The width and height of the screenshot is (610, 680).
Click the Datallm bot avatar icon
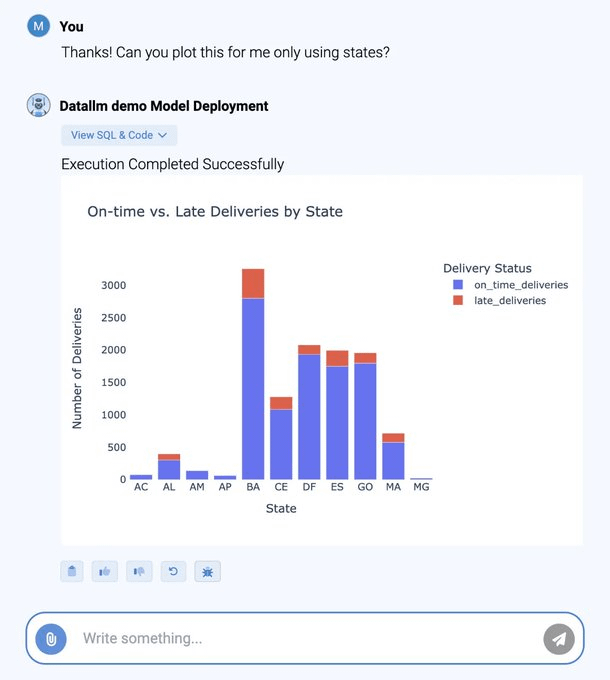coord(39,105)
